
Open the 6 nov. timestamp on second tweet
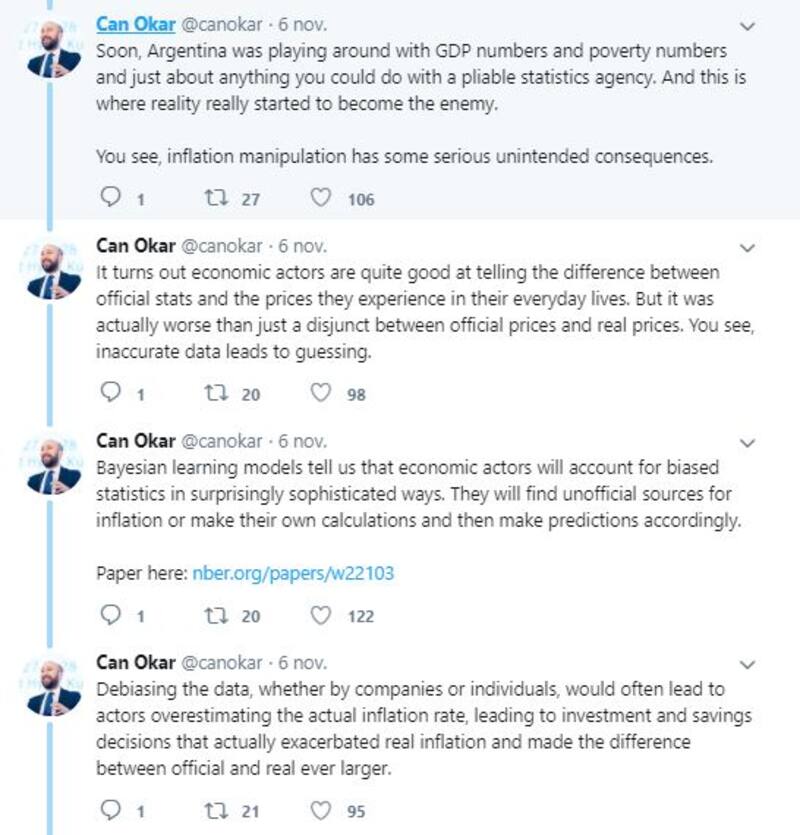302,246
